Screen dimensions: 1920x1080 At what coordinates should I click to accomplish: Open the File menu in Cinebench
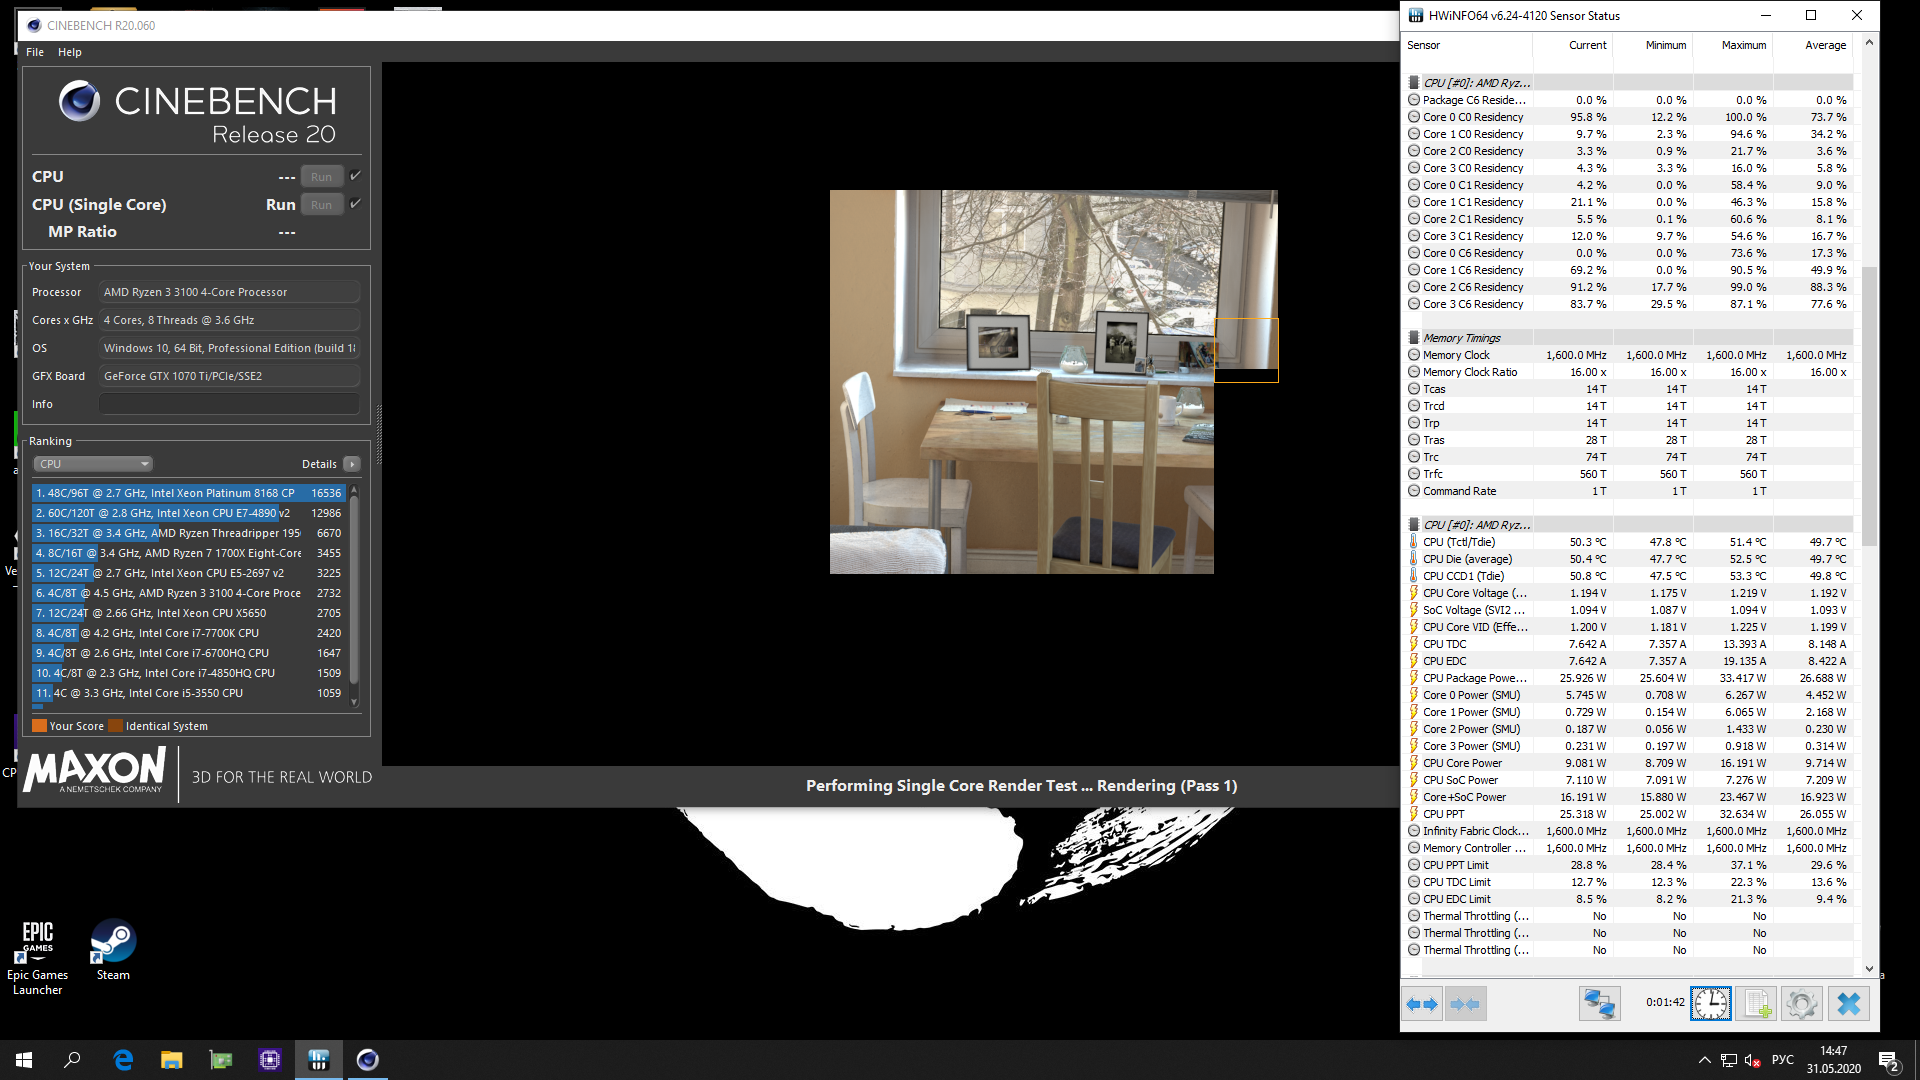pyautogui.click(x=35, y=52)
